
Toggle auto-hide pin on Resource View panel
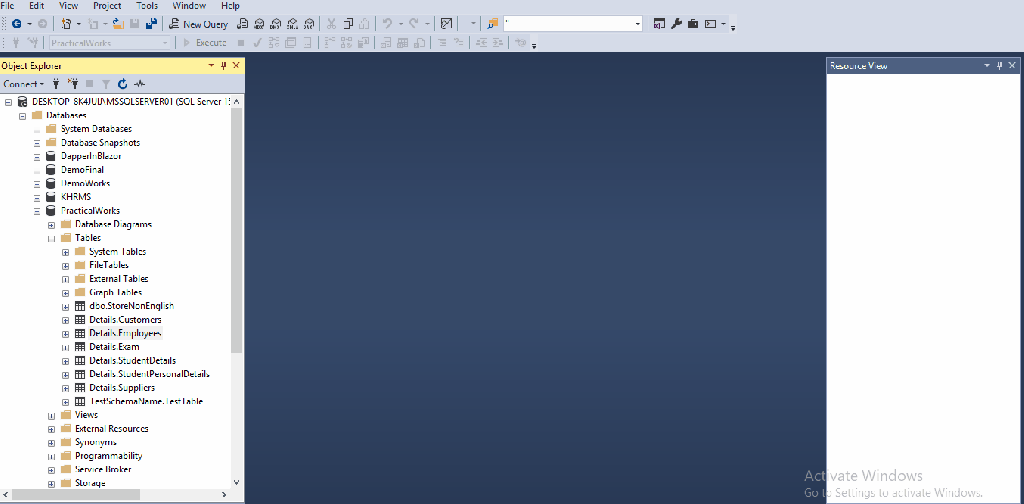[999, 65]
